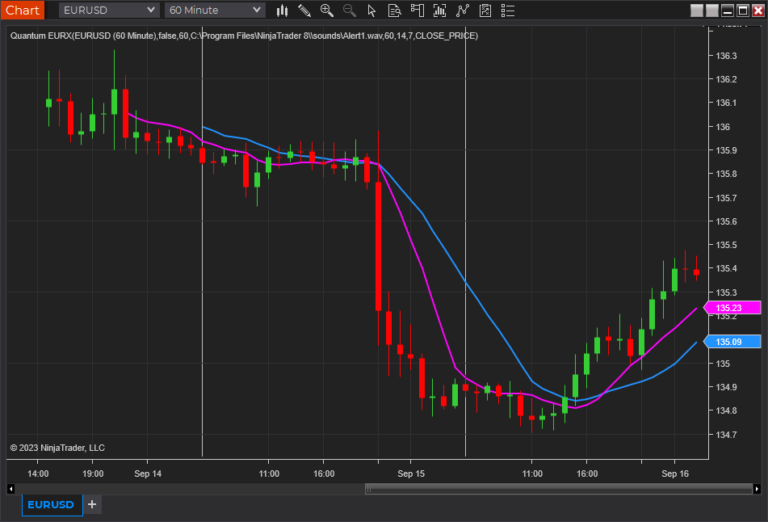Click the magenta 135.23 price marker

pos(735,308)
